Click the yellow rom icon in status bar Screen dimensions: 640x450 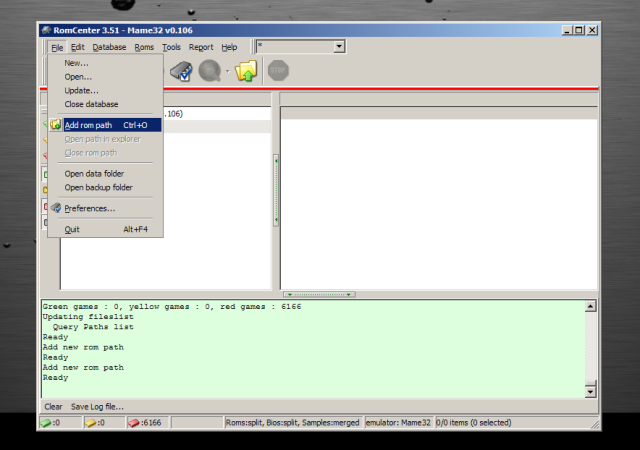click(x=90, y=423)
